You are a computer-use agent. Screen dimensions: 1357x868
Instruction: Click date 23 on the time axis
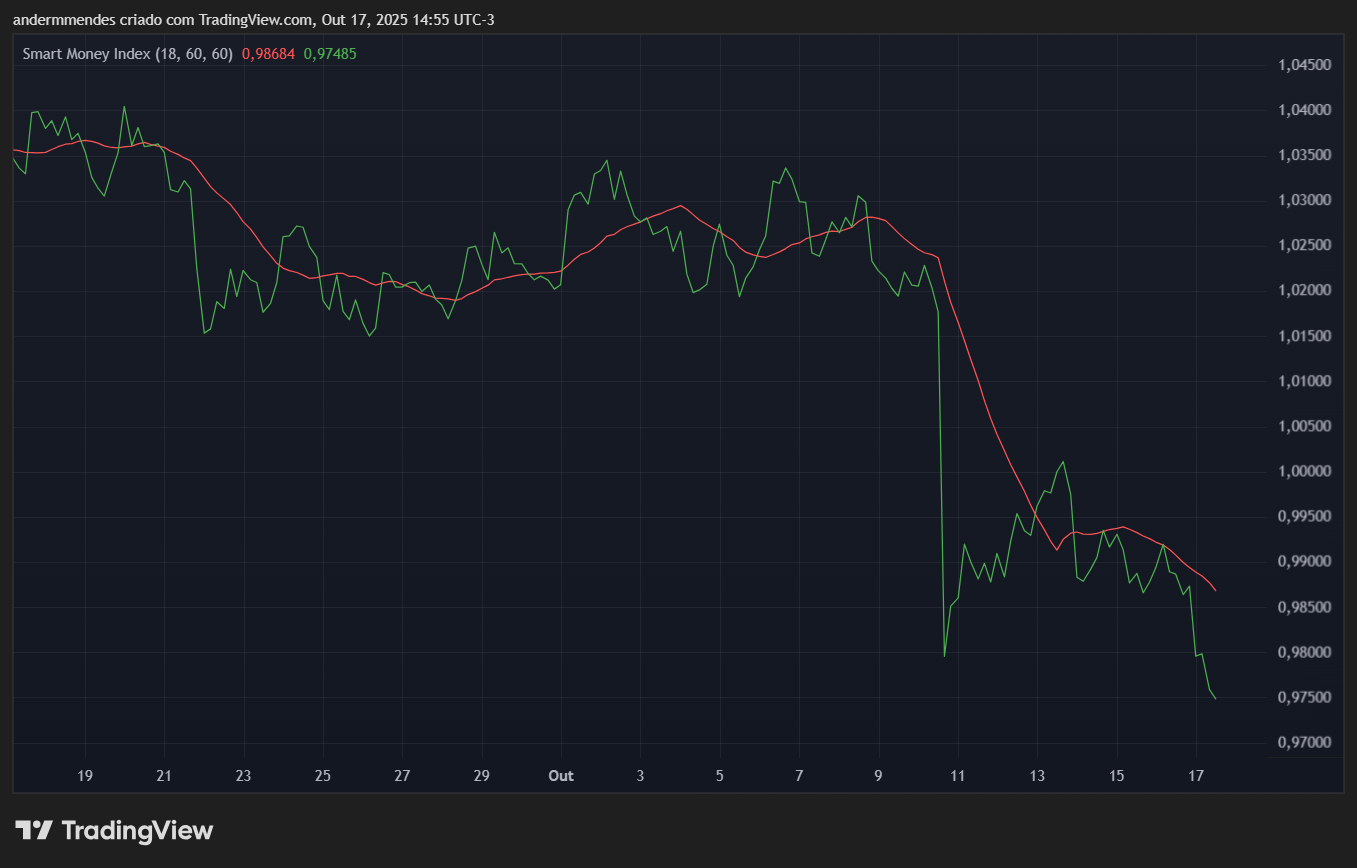click(x=243, y=775)
